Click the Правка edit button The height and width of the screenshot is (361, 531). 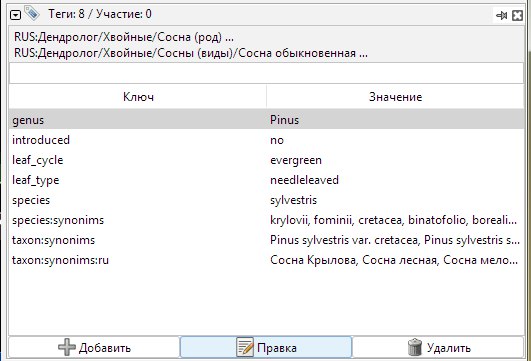pos(266,347)
